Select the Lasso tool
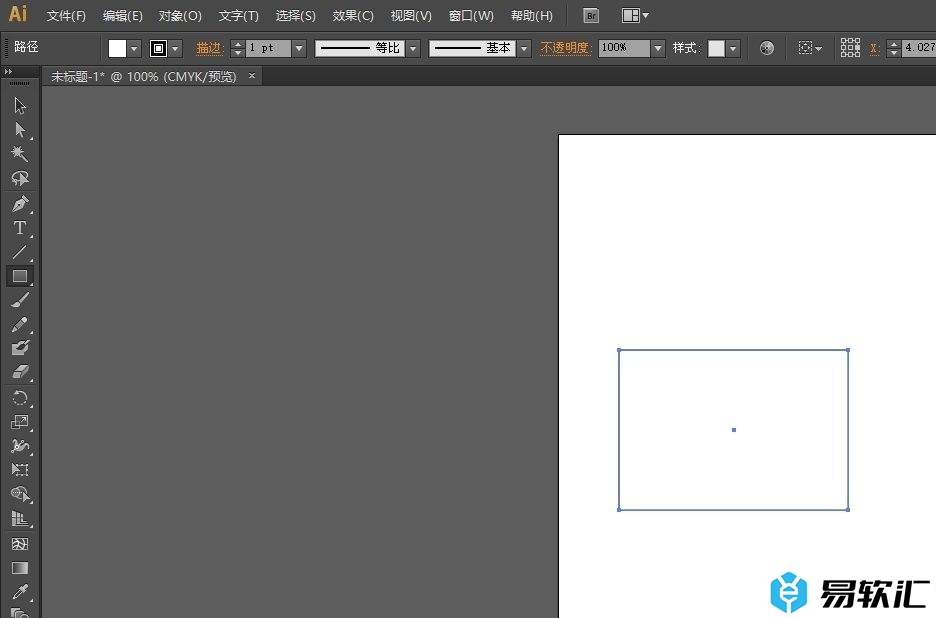Viewport: 936px width, 618px height. point(20,178)
